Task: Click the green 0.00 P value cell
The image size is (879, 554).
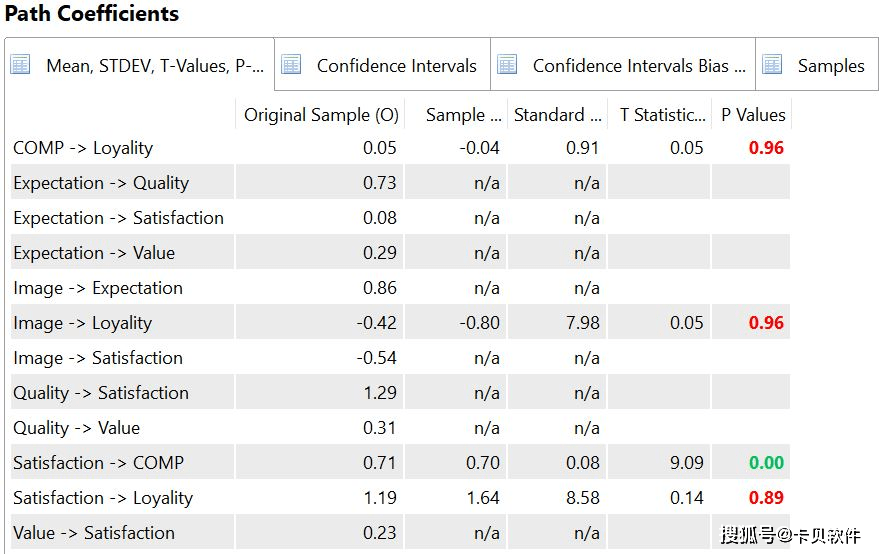Action: pyautogui.click(x=767, y=463)
